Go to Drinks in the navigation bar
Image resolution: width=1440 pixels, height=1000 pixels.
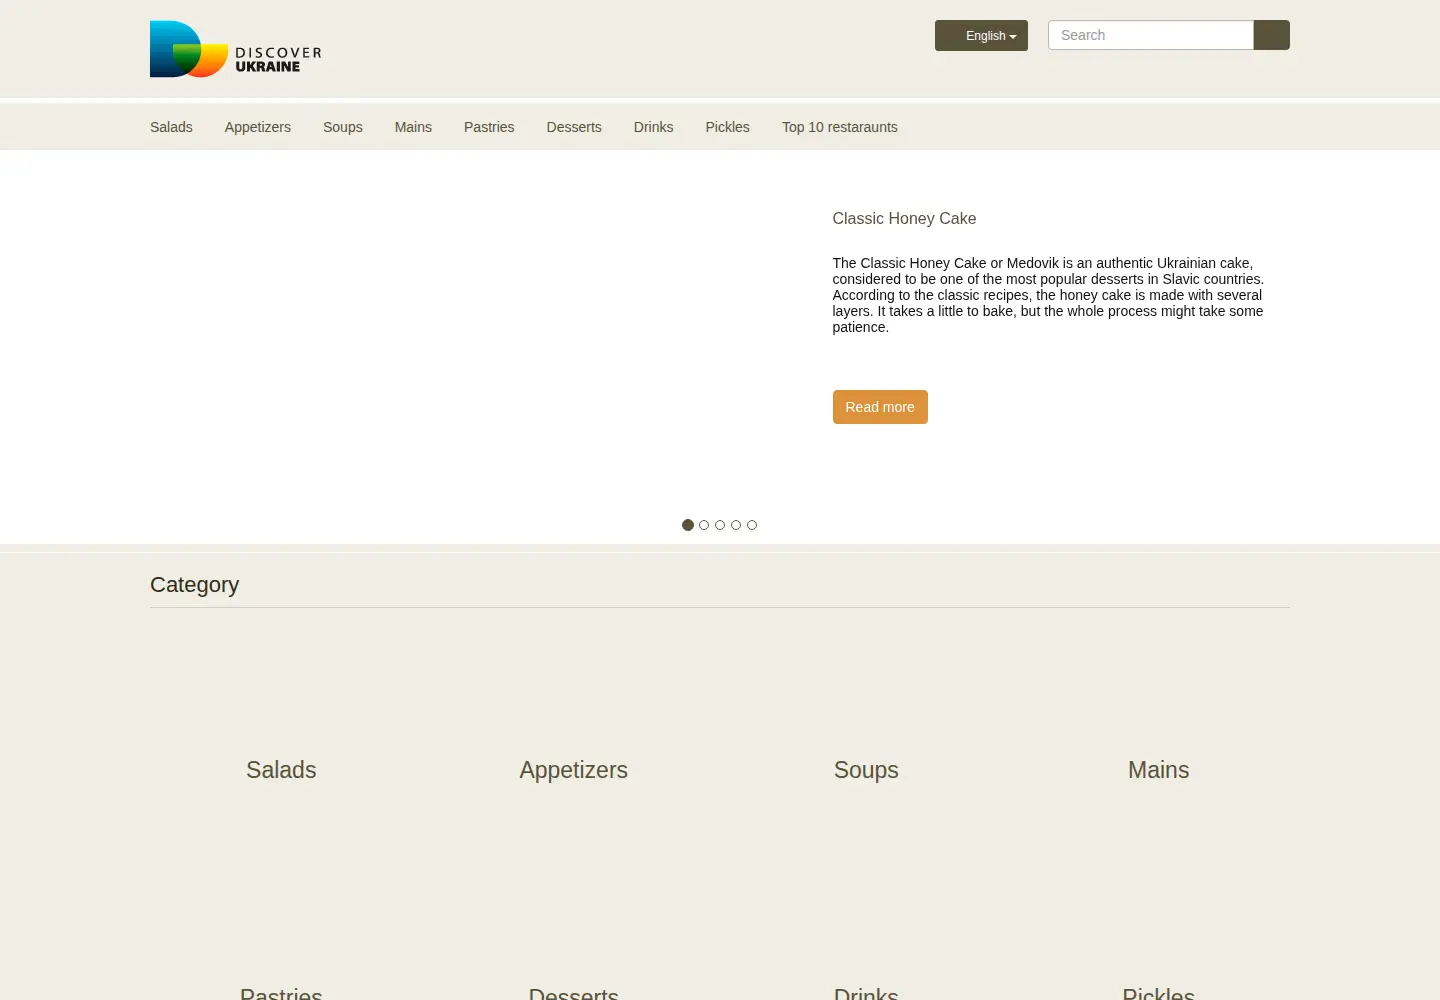click(x=654, y=127)
